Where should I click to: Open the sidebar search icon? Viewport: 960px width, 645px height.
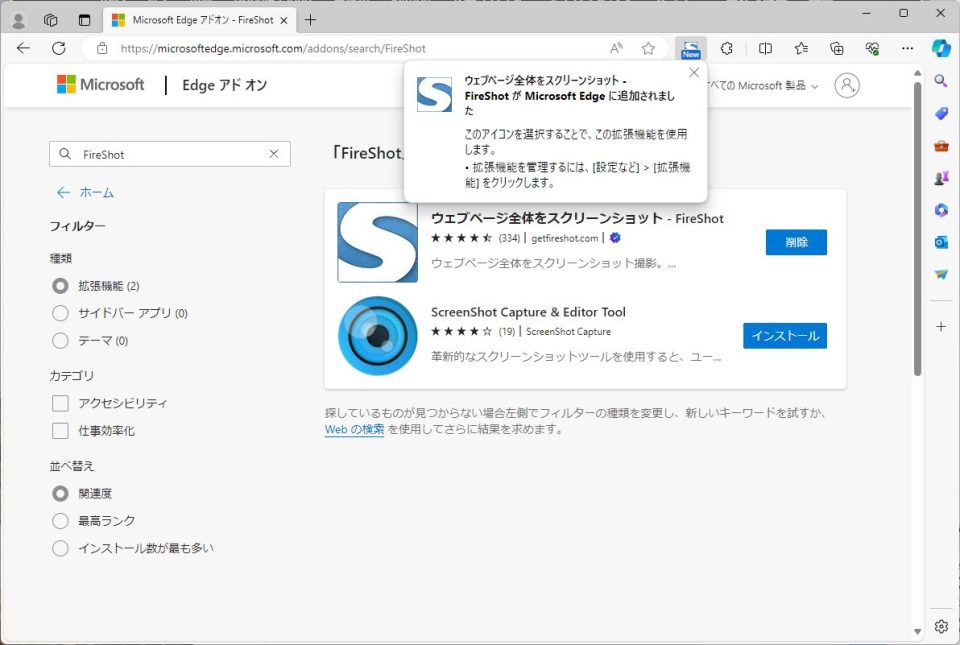click(x=941, y=81)
